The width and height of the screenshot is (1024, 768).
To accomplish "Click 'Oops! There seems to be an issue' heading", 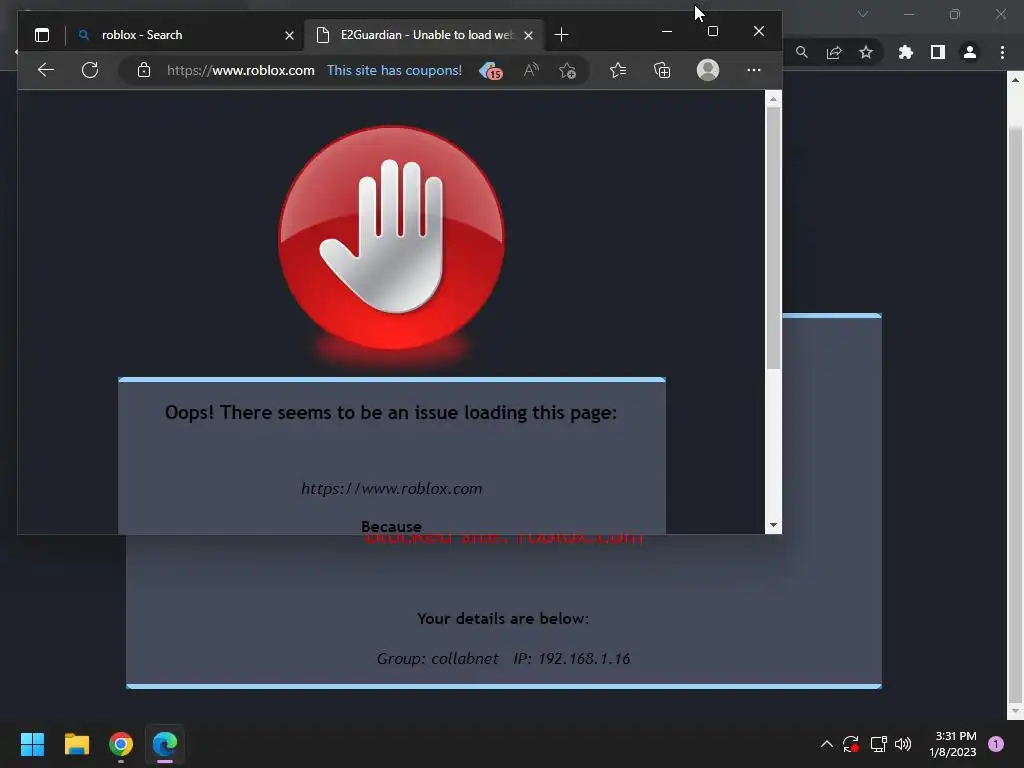I will (391, 413).
